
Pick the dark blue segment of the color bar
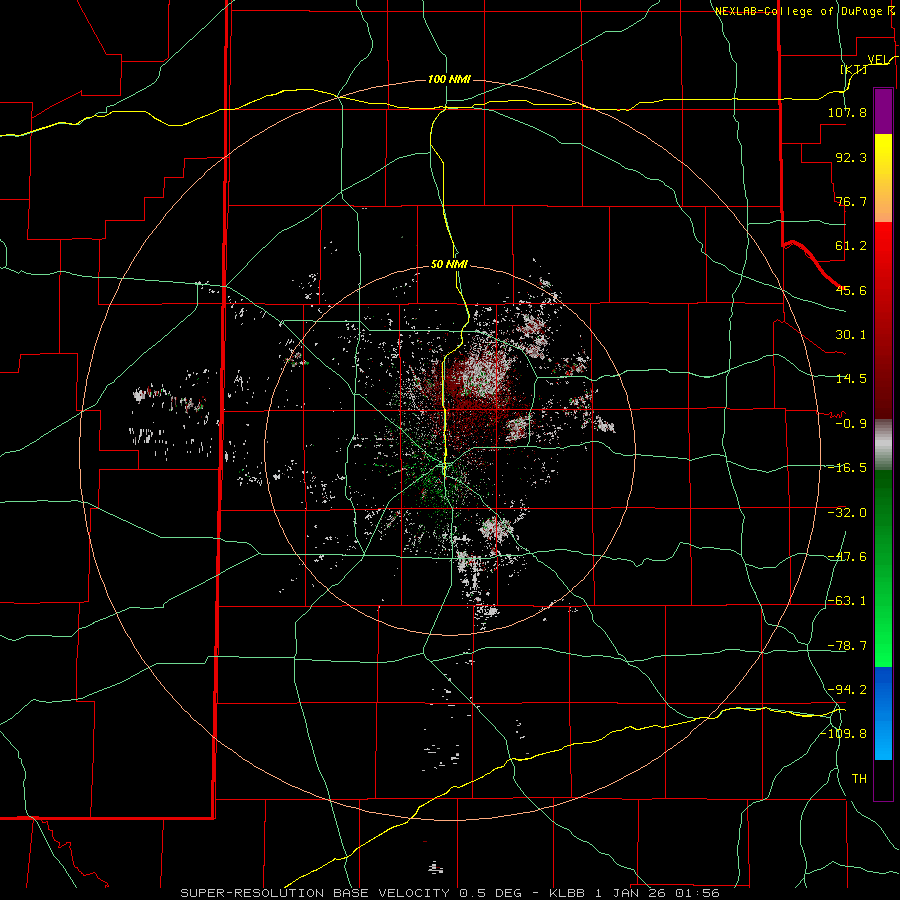[883, 689]
